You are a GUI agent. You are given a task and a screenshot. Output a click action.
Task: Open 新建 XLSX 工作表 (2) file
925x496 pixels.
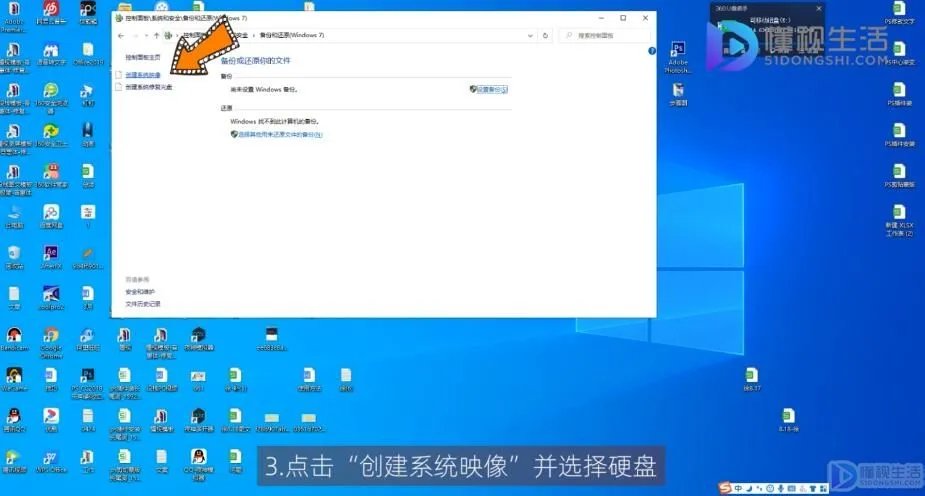point(899,220)
